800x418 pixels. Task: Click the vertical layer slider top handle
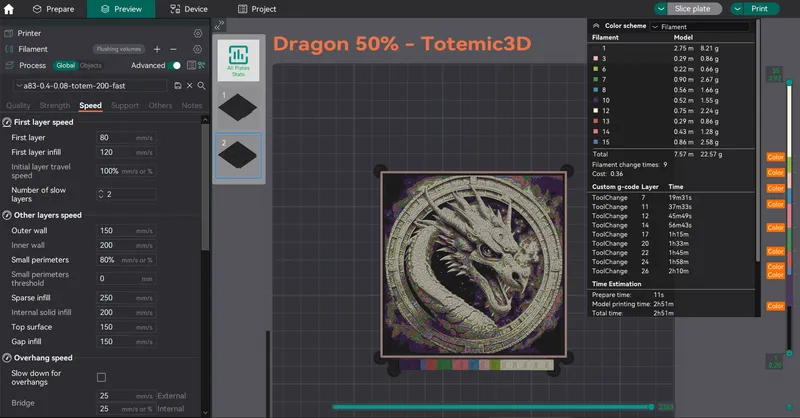(x=789, y=82)
